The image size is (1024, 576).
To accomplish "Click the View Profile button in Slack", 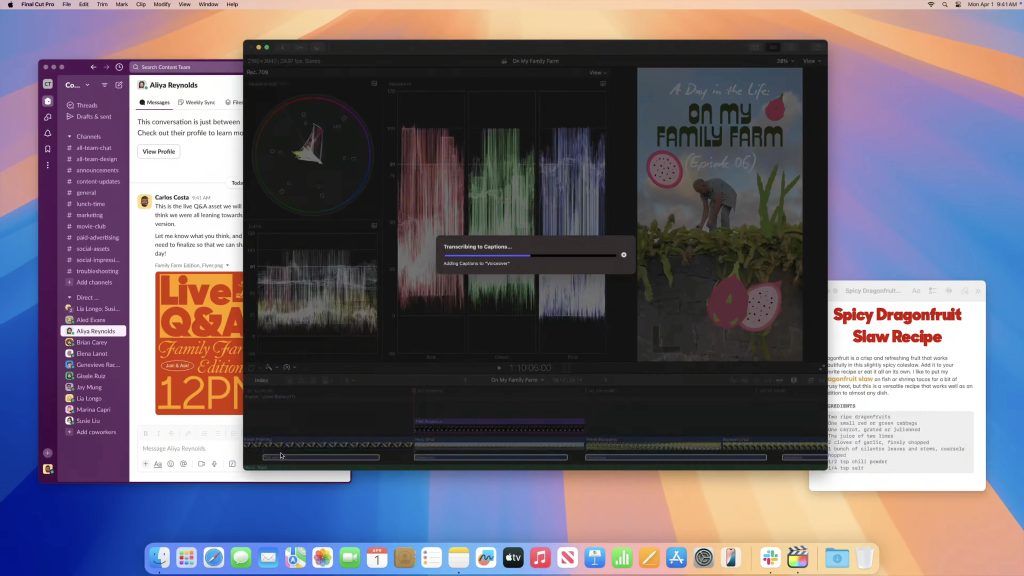I will click(158, 151).
